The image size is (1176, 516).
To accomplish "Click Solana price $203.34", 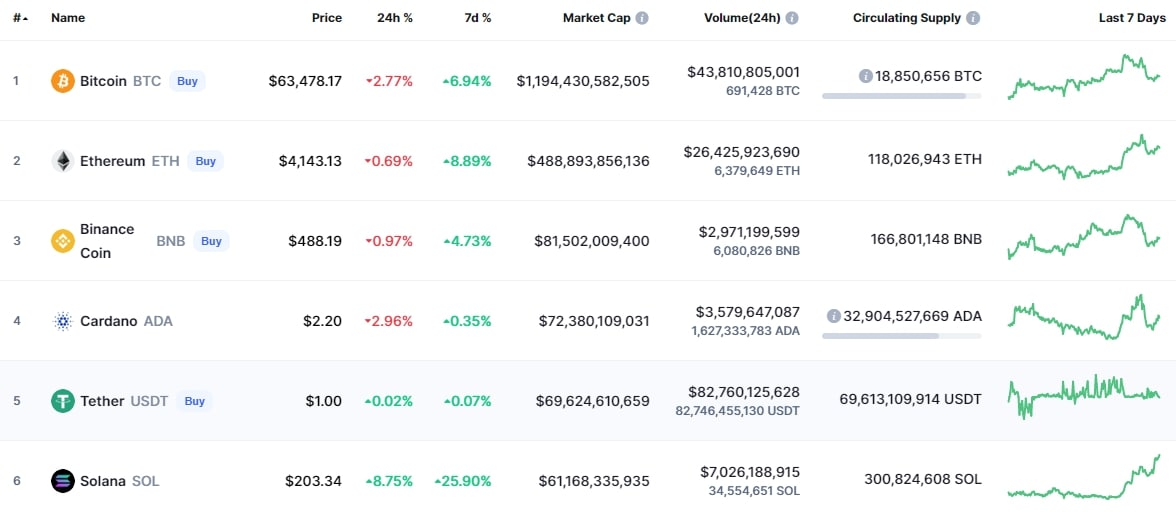I will click(x=314, y=481).
